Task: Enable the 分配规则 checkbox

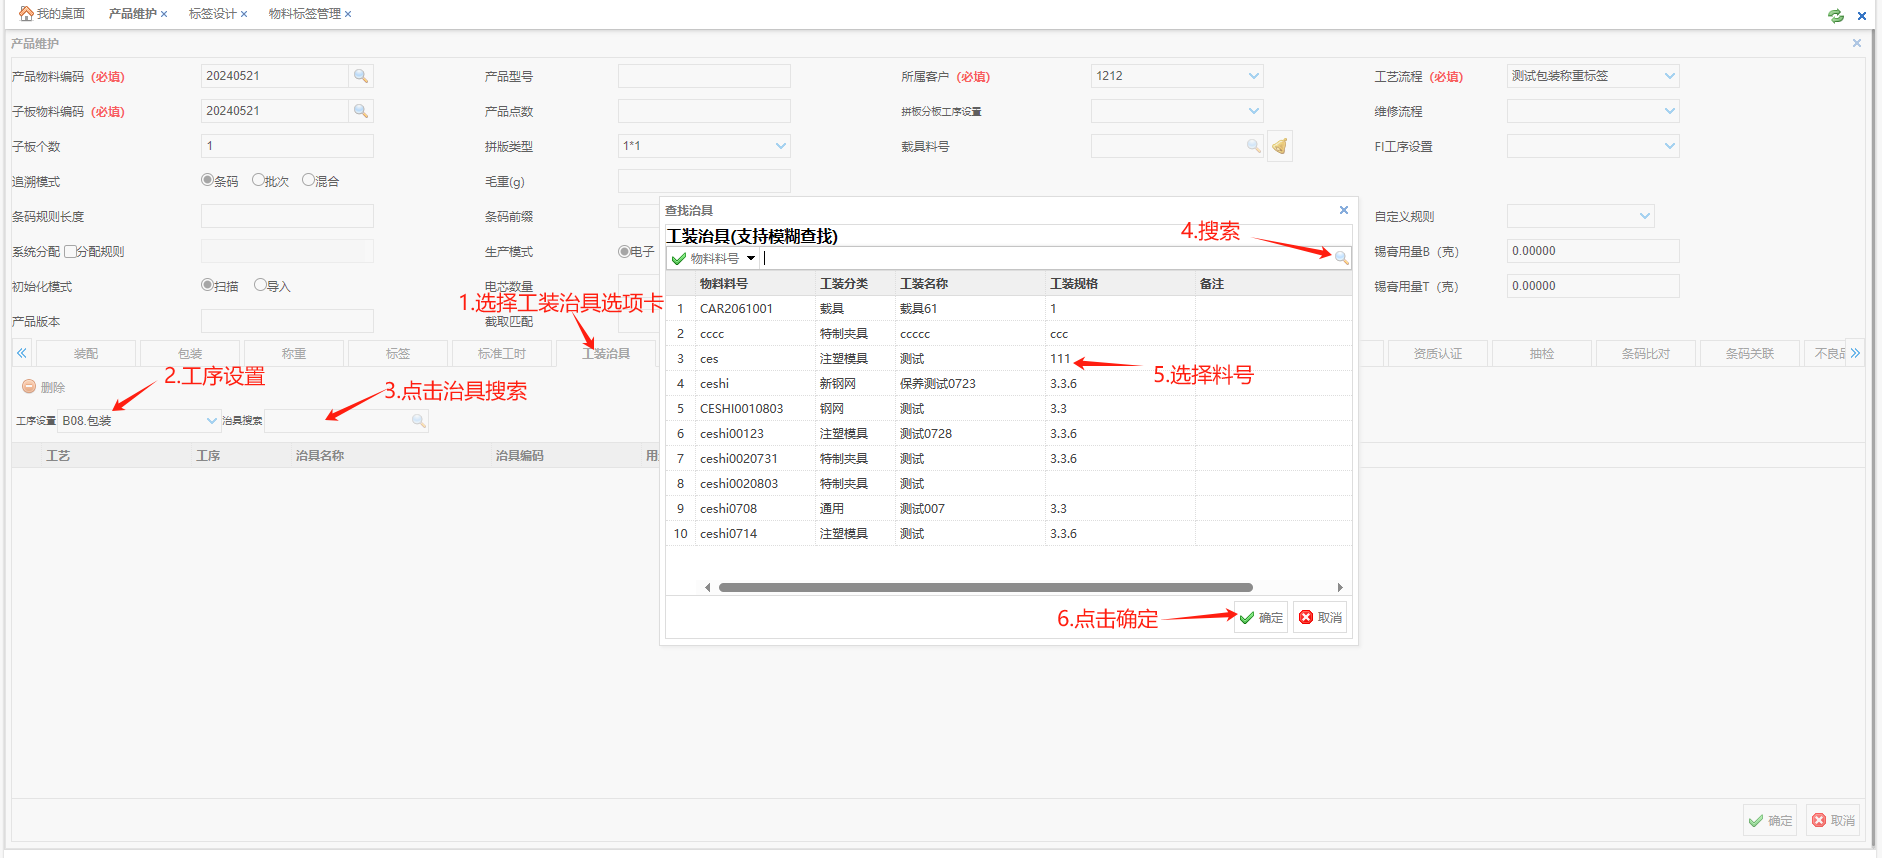Action: (x=70, y=251)
